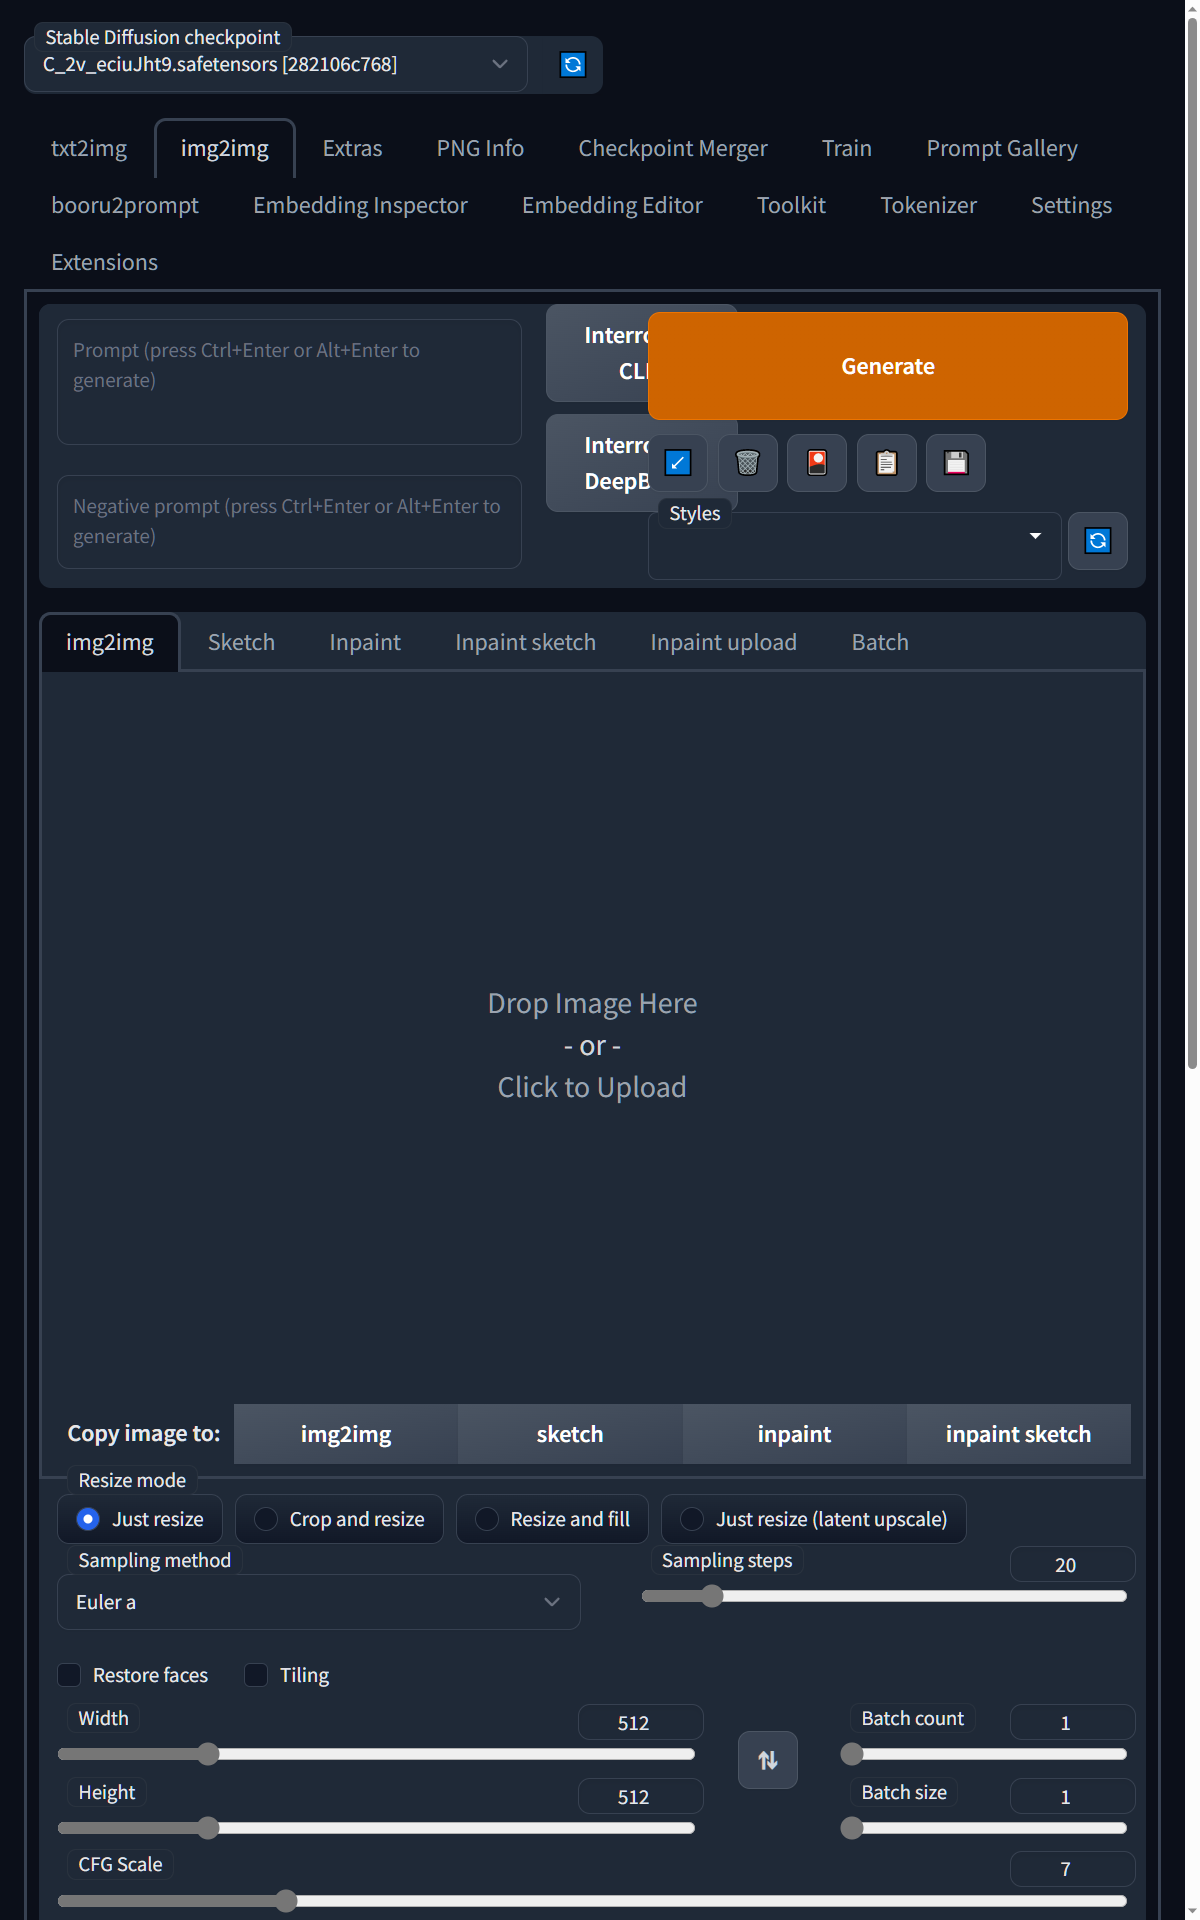Image resolution: width=1200 pixels, height=1920 pixels.
Task: Switch to the Inpaint sub-tab
Action: [365, 642]
